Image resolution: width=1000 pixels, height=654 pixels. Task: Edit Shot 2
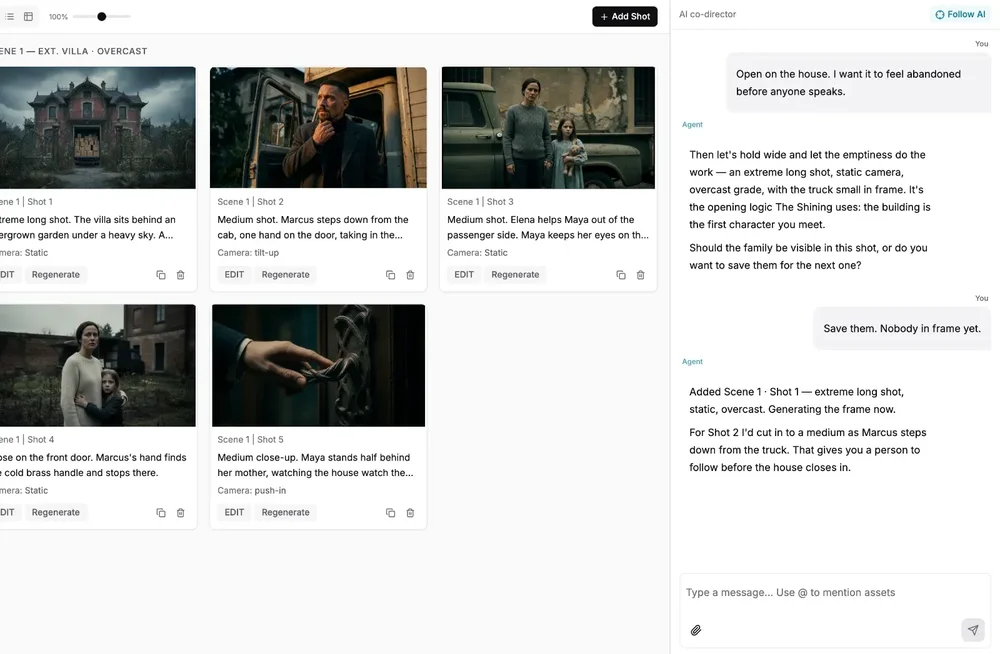pos(234,274)
